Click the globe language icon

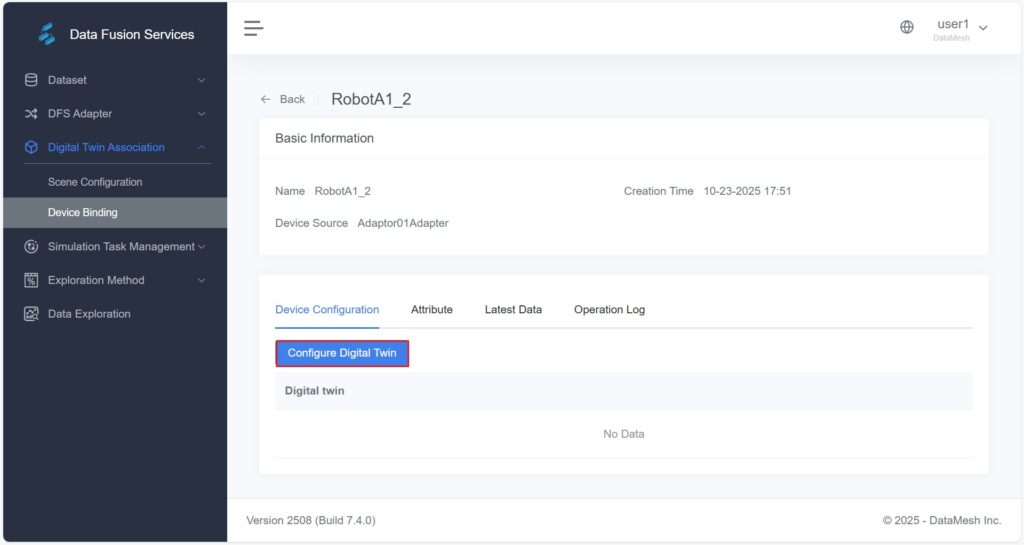(907, 28)
